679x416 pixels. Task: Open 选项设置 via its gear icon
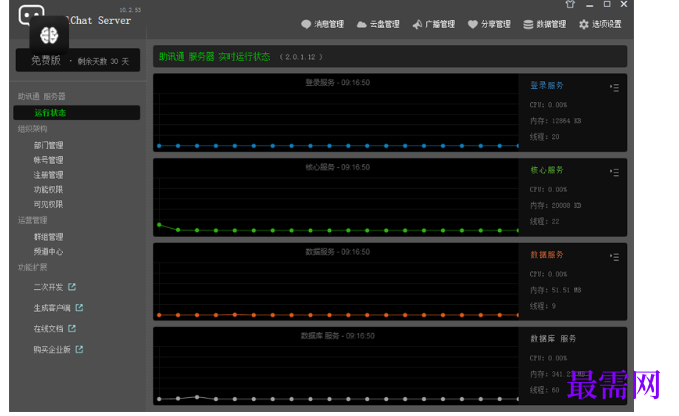(584, 25)
